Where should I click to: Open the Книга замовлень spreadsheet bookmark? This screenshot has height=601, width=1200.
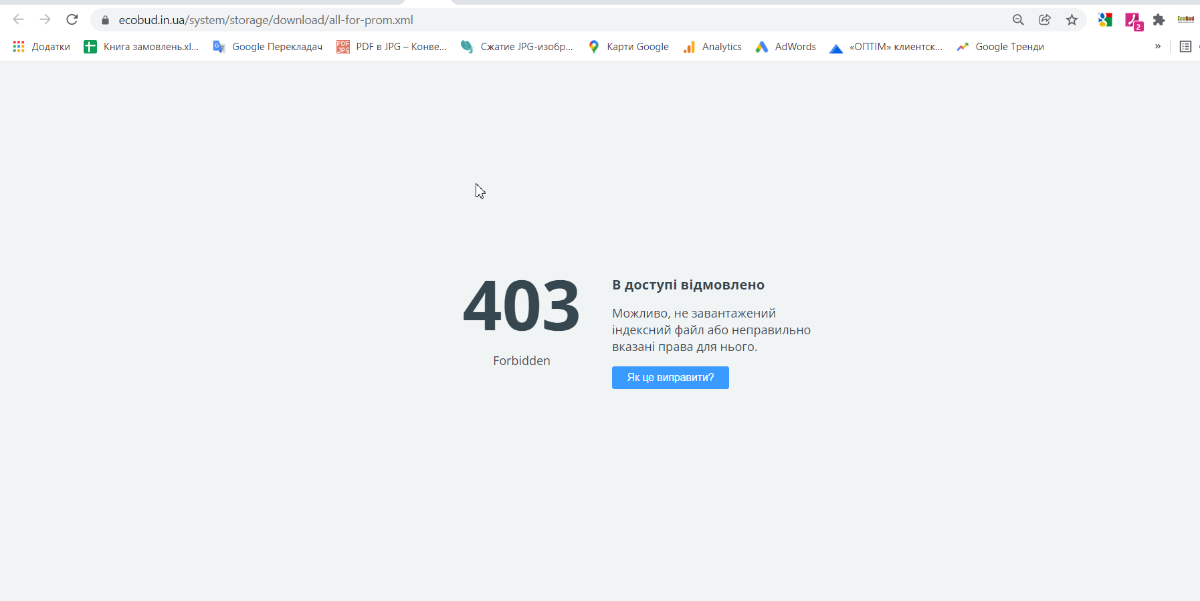141,46
